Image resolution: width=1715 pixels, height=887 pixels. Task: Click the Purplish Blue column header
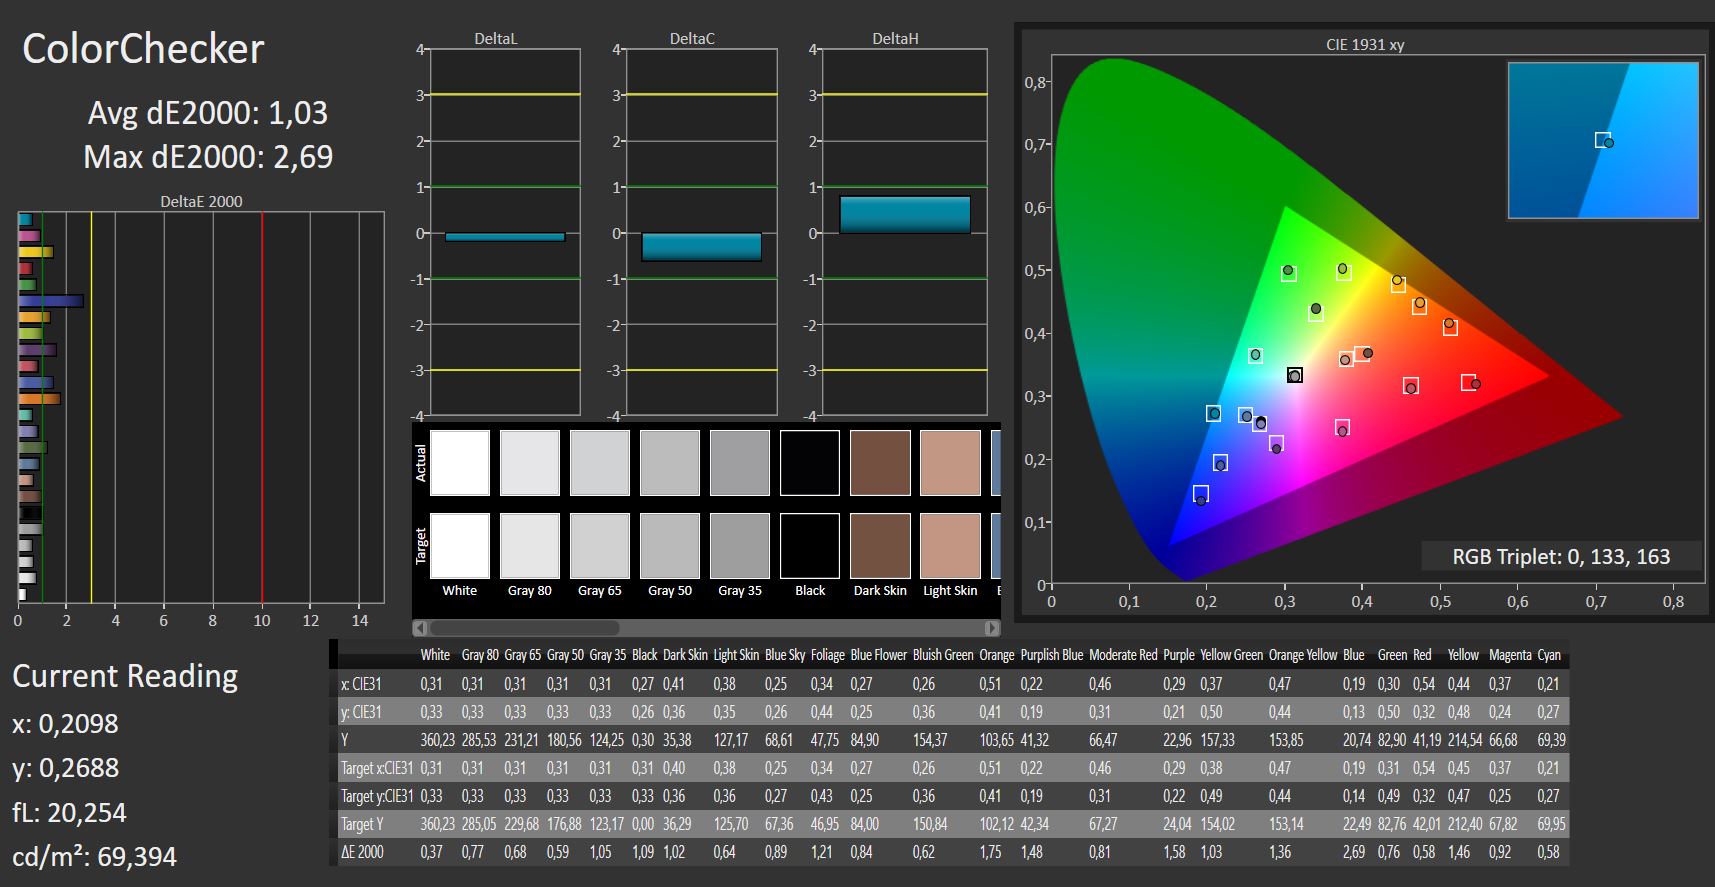click(1052, 655)
